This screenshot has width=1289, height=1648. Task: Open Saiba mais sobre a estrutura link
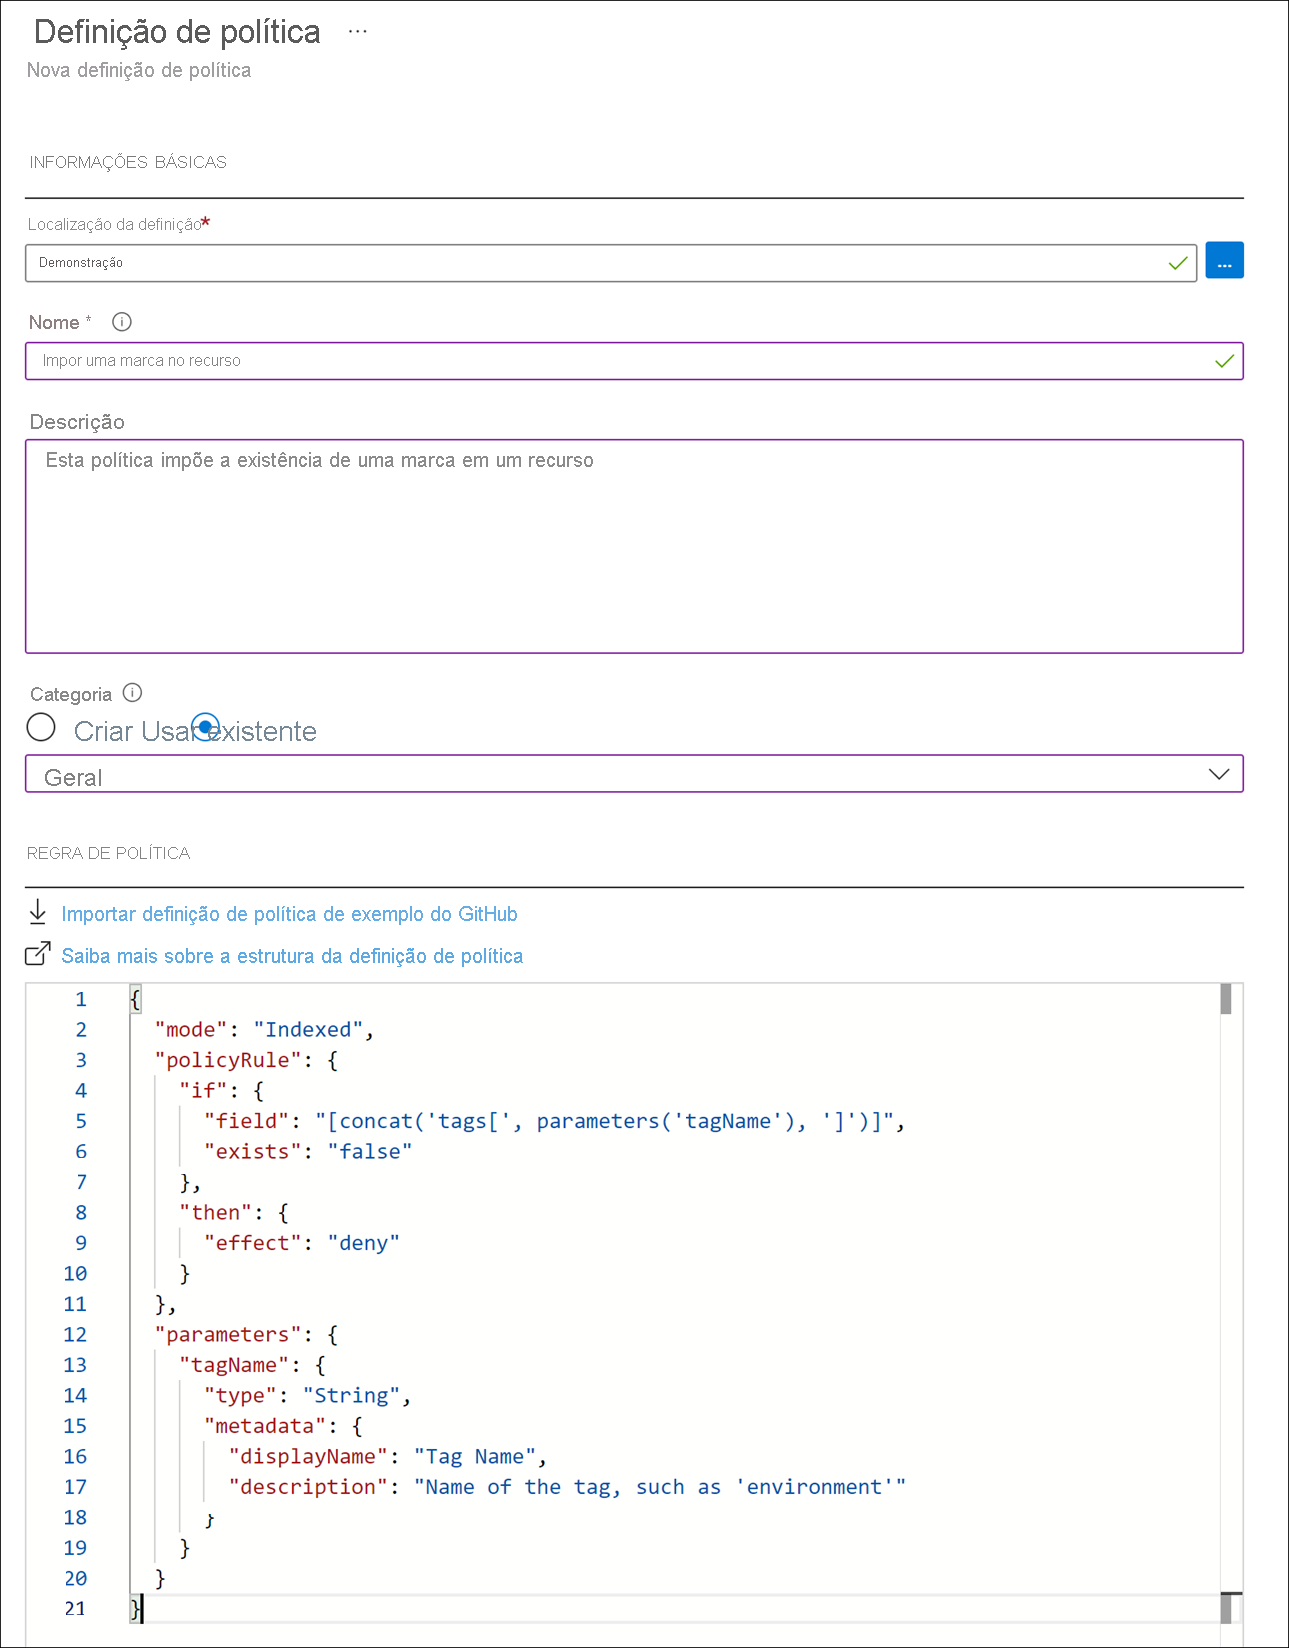click(292, 956)
